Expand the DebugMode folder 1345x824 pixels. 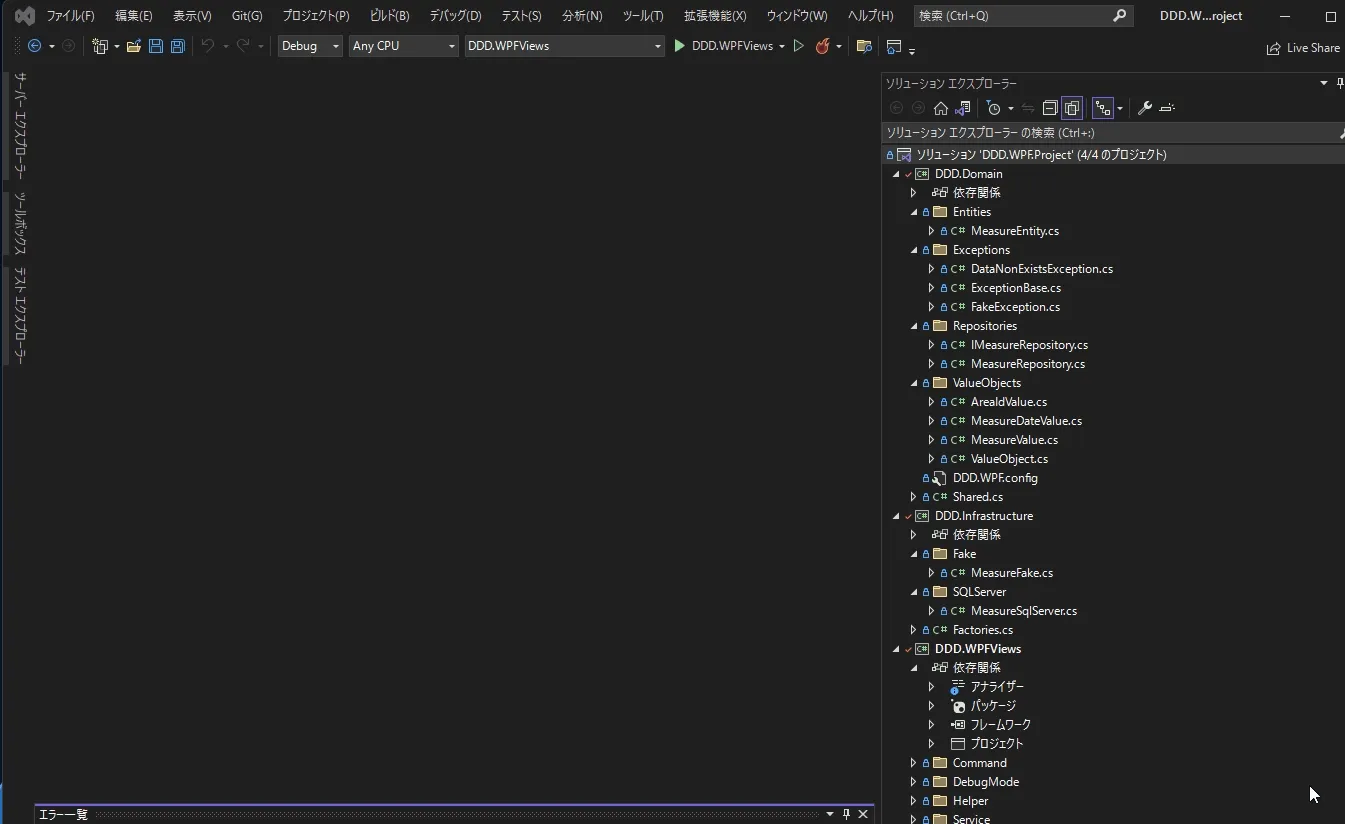click(x=913, y=782)
